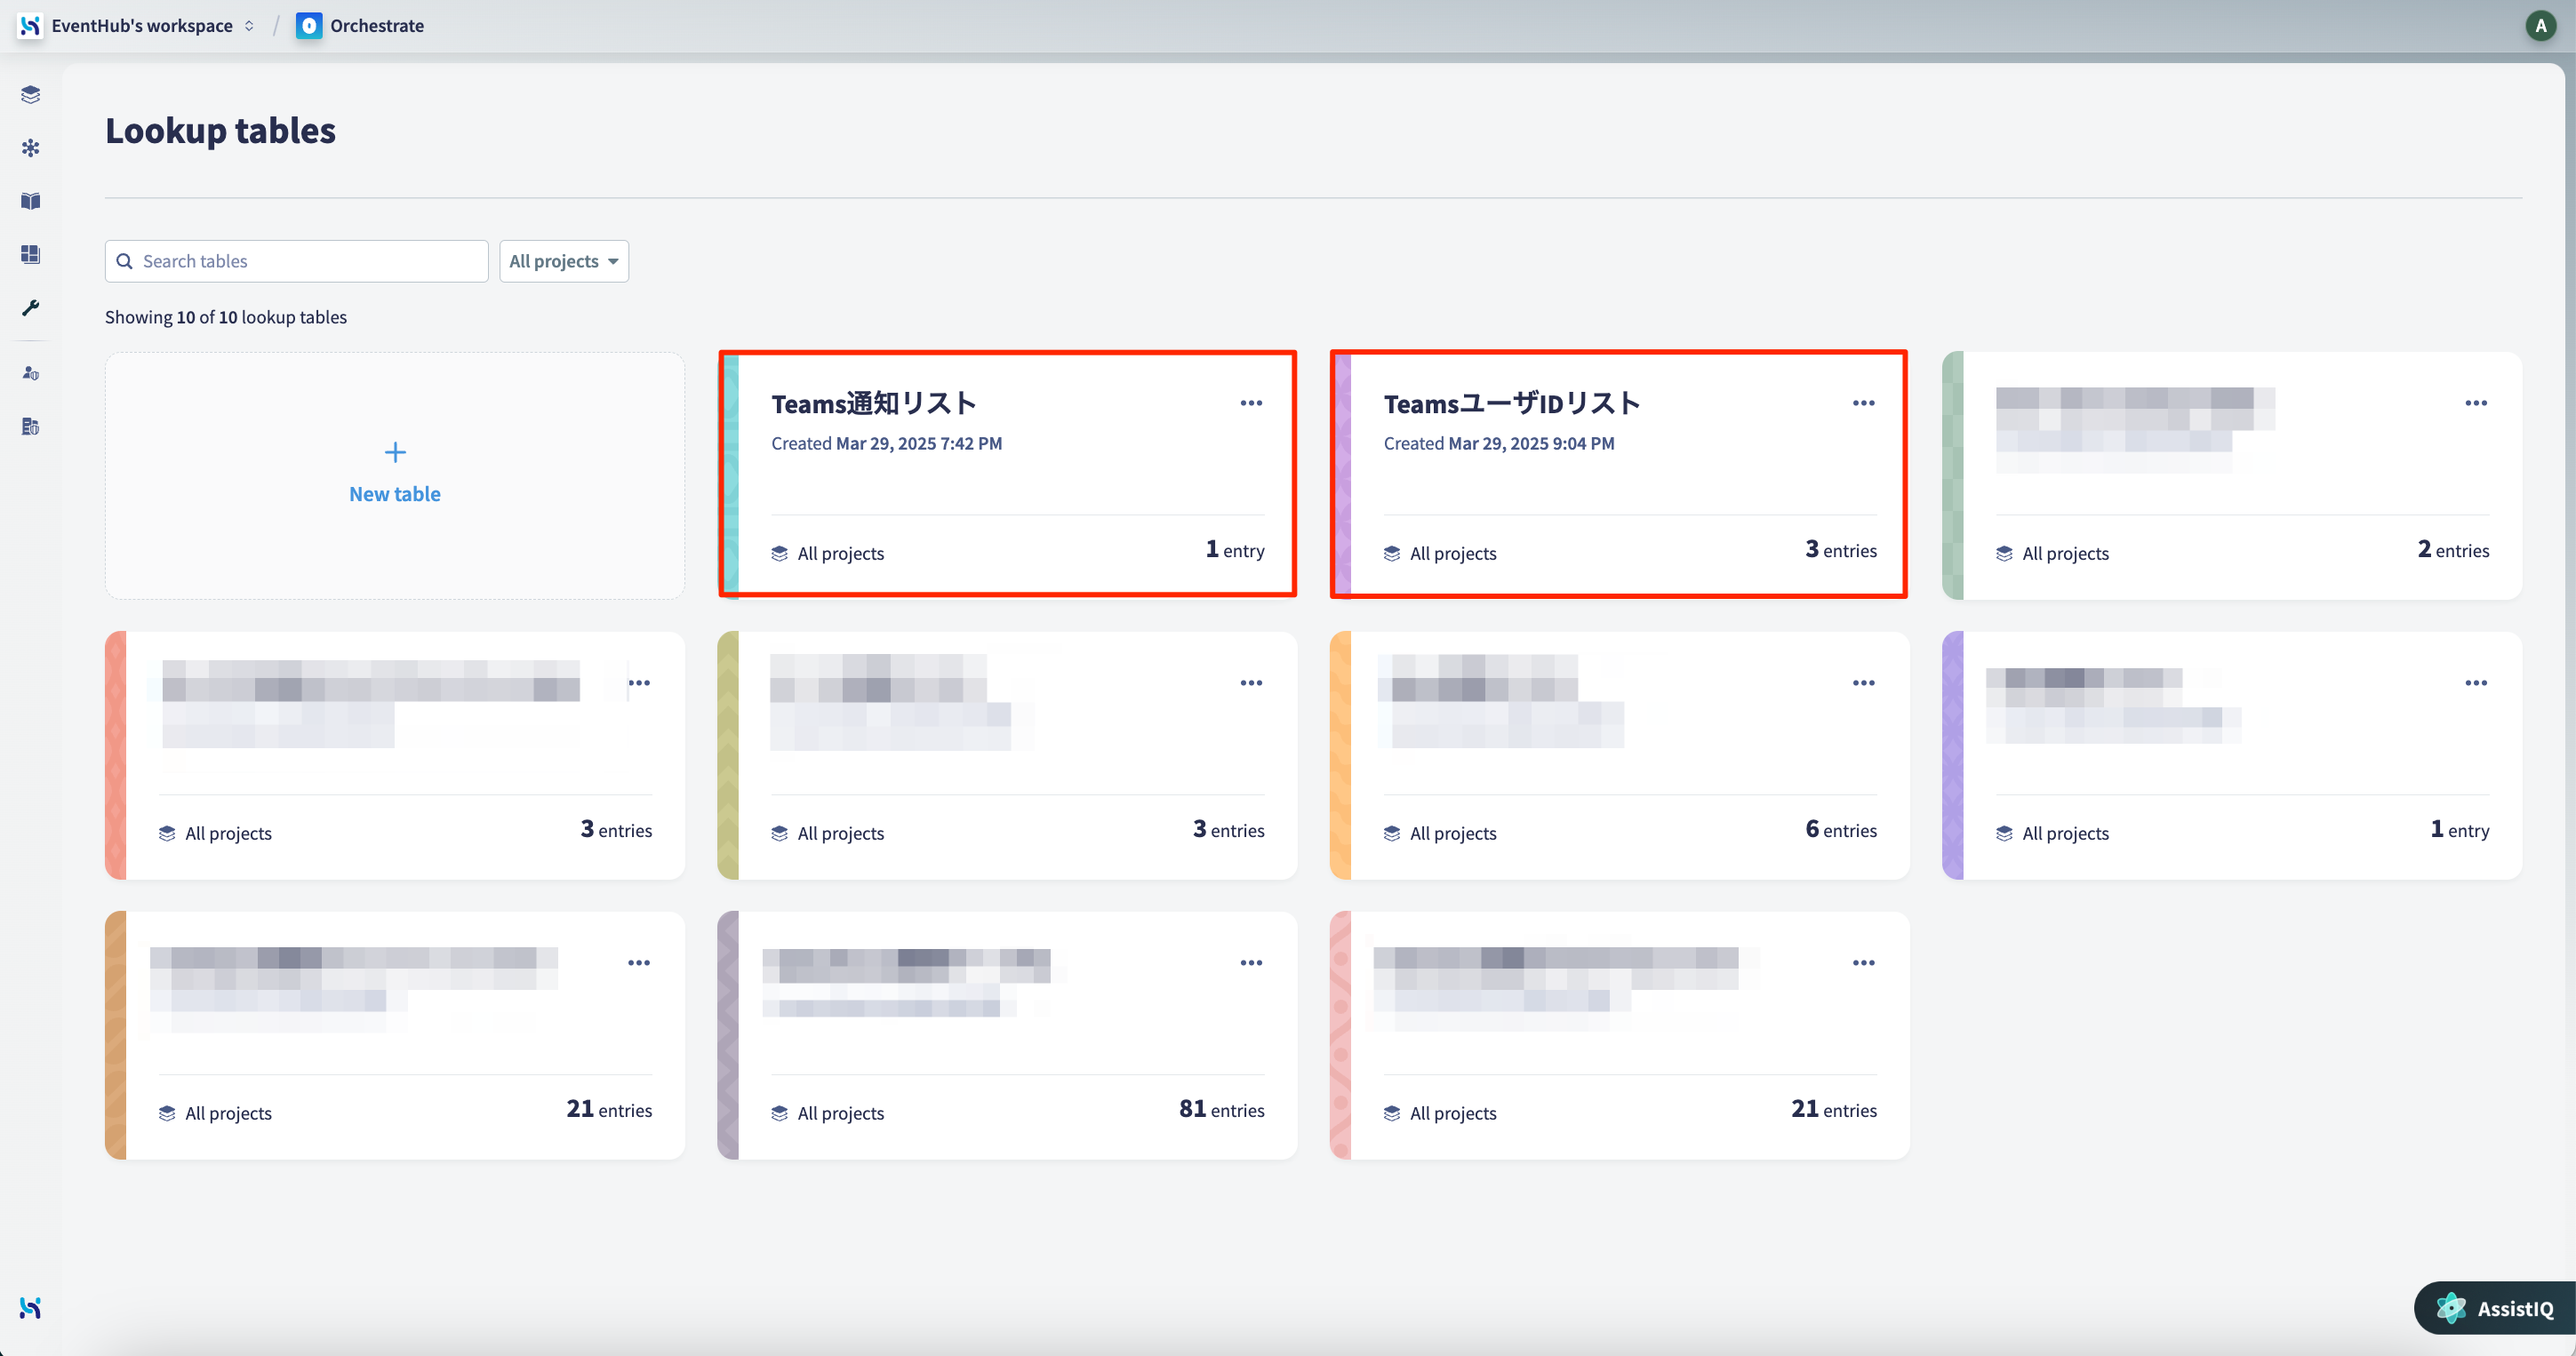Screen dimensions: 2576x1356
Task: Click the search magnifier icon
Action: pos(125,261)
